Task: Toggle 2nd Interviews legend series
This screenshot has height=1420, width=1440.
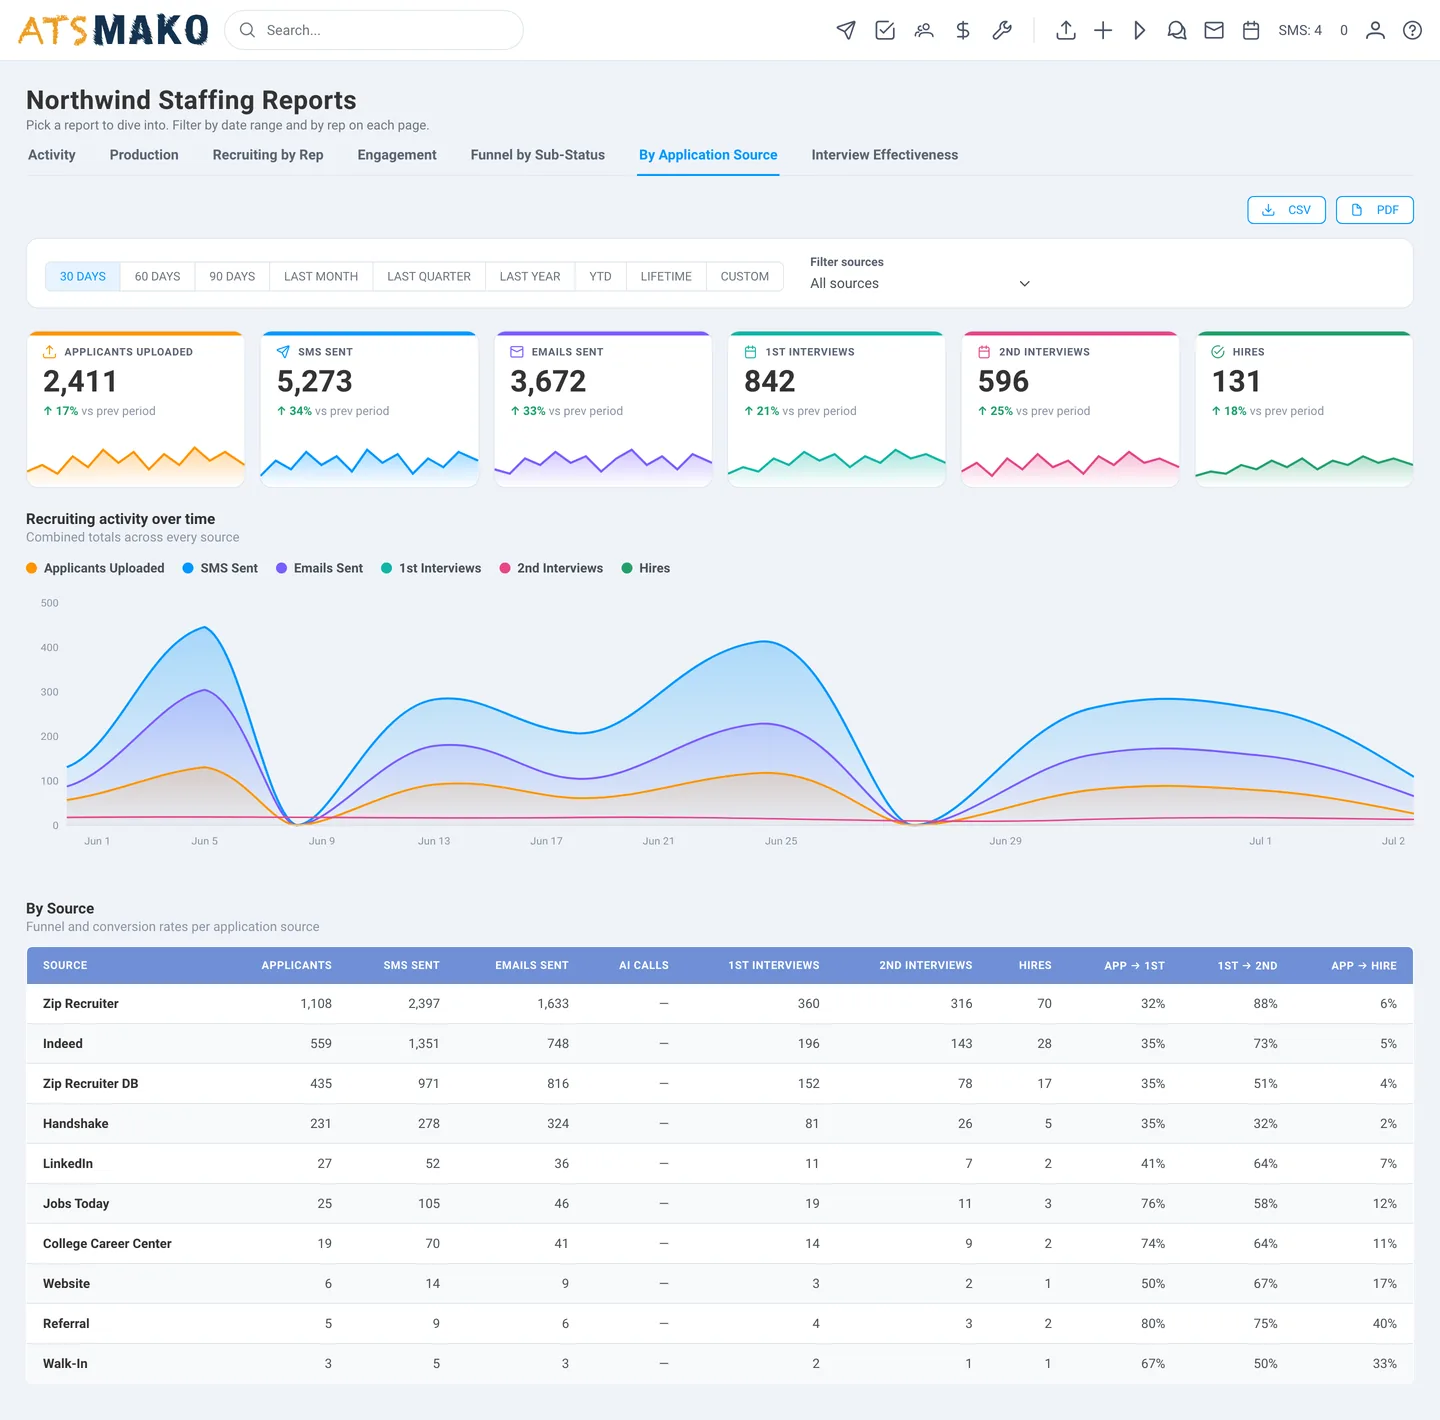Action: click(551, 568)
